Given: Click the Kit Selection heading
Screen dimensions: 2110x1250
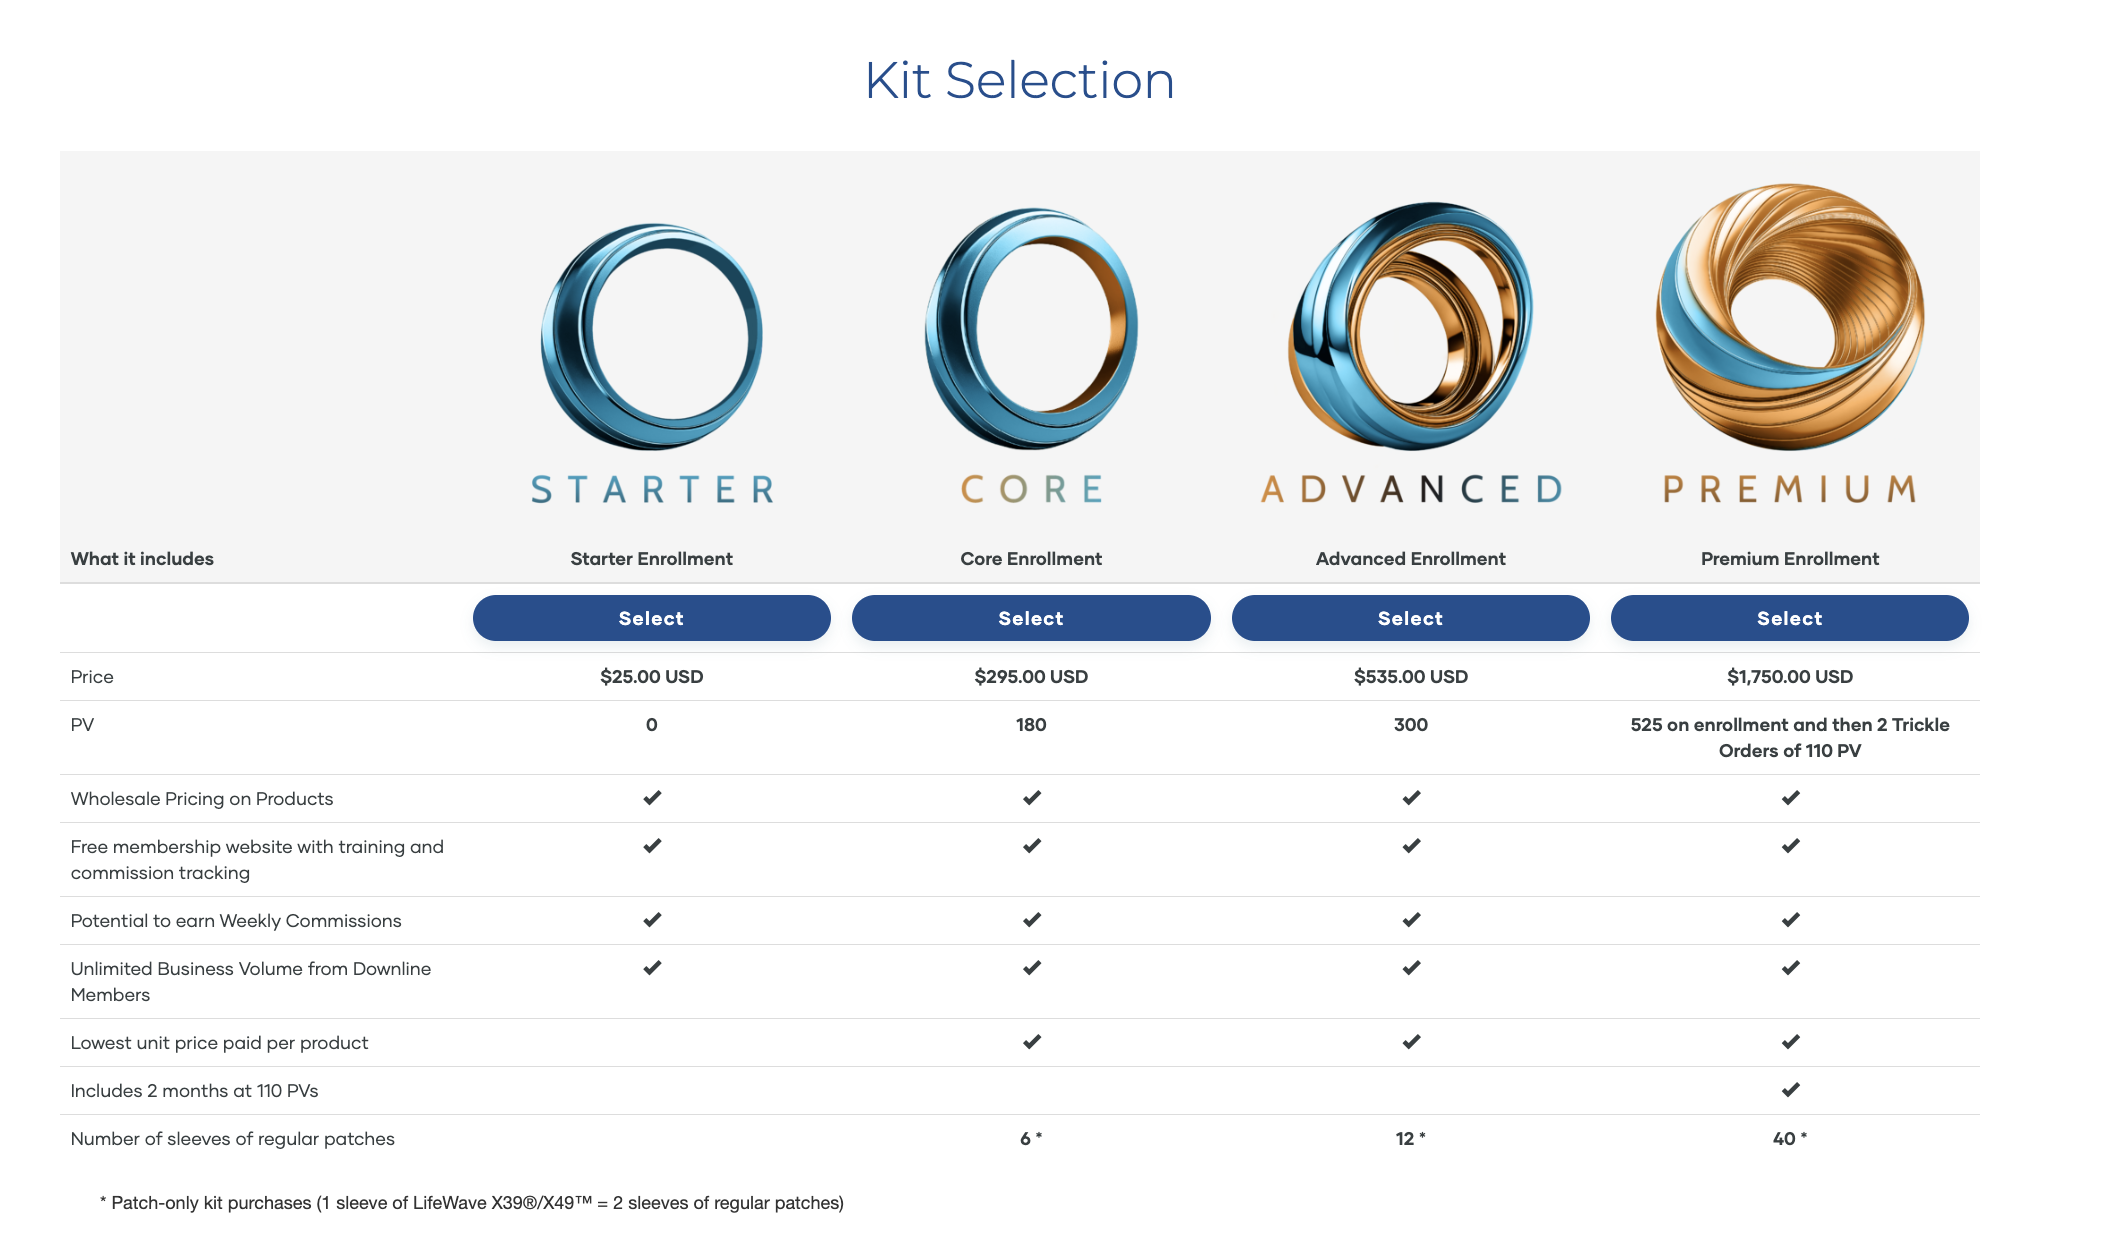Looking at the screenshot, I should (1019, 81).
